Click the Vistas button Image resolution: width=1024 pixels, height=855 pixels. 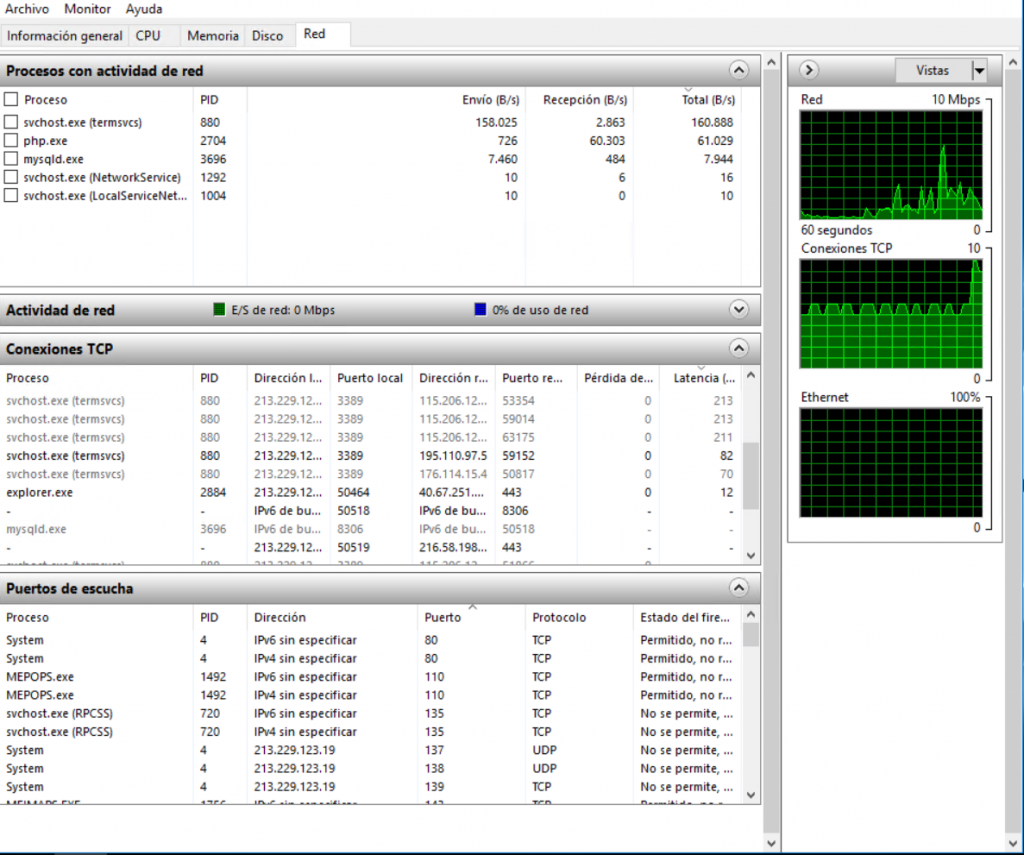[932, 70]
